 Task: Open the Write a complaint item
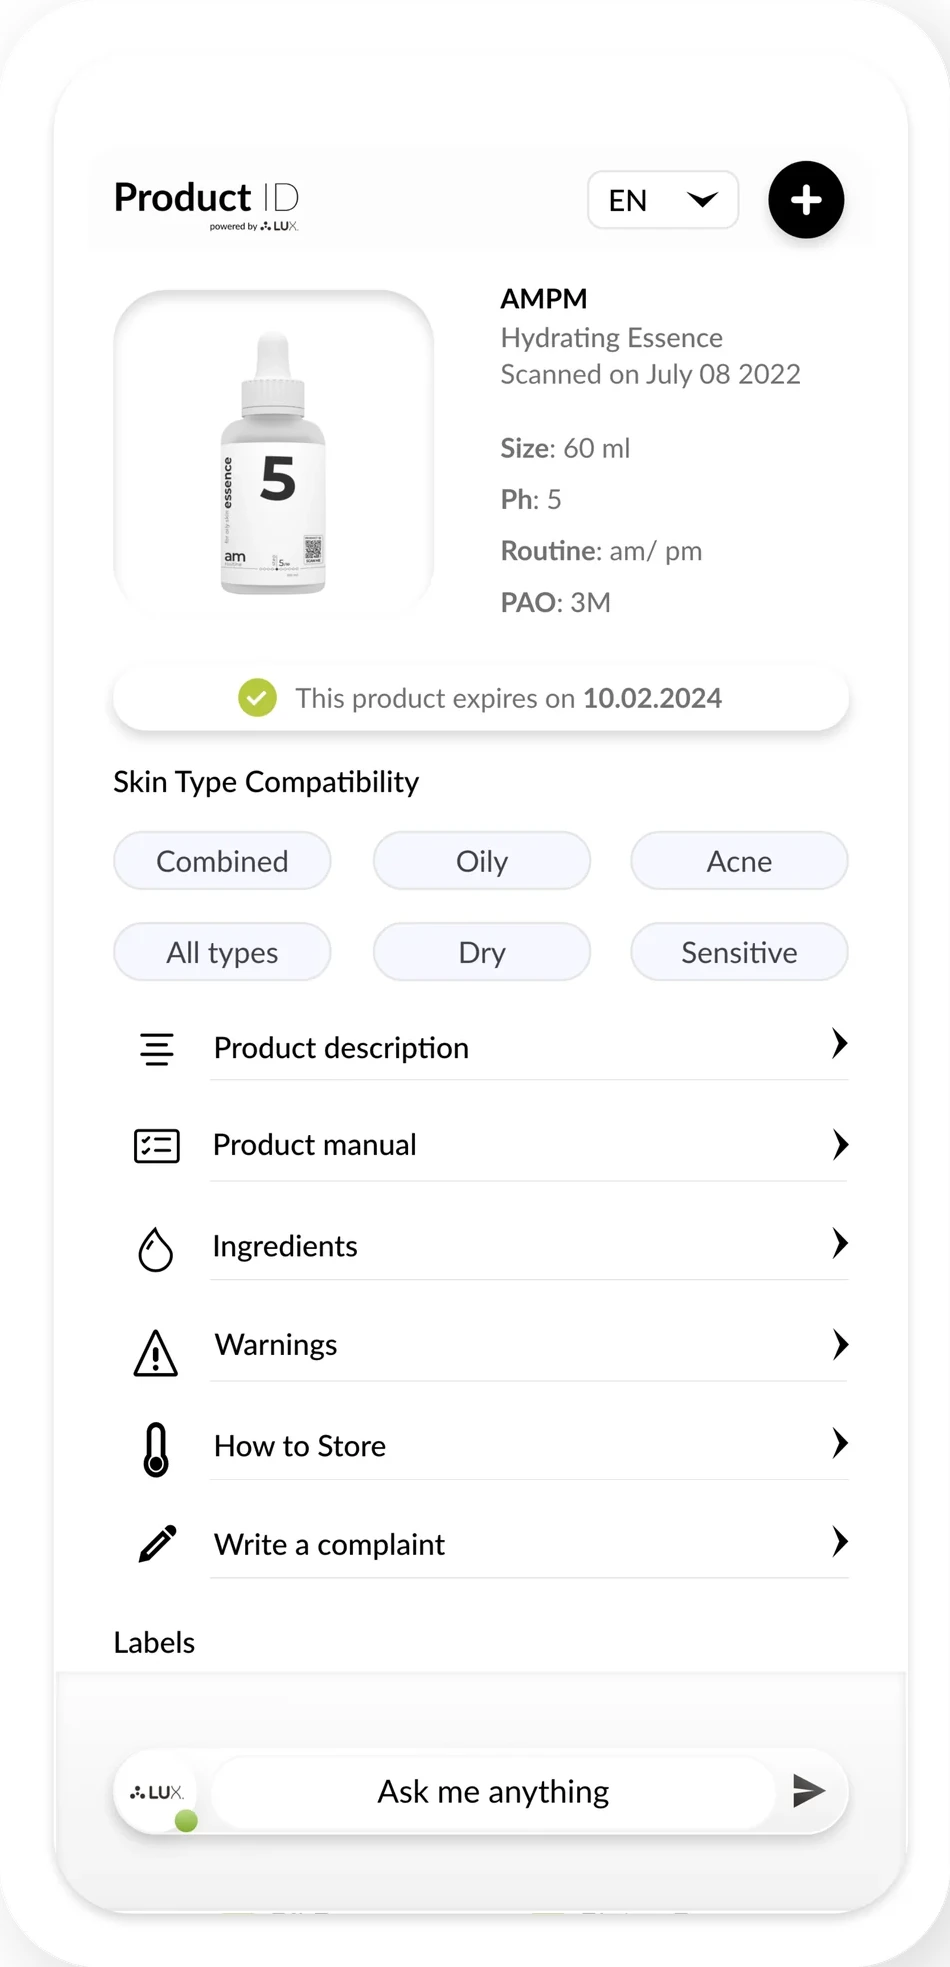[x=491, y=1545]
